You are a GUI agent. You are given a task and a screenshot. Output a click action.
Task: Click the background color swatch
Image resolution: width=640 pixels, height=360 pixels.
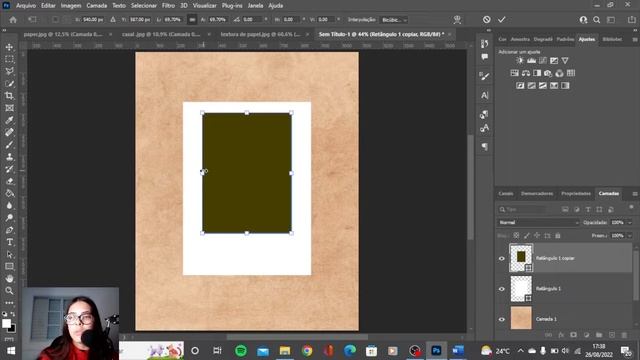point(12,328)
